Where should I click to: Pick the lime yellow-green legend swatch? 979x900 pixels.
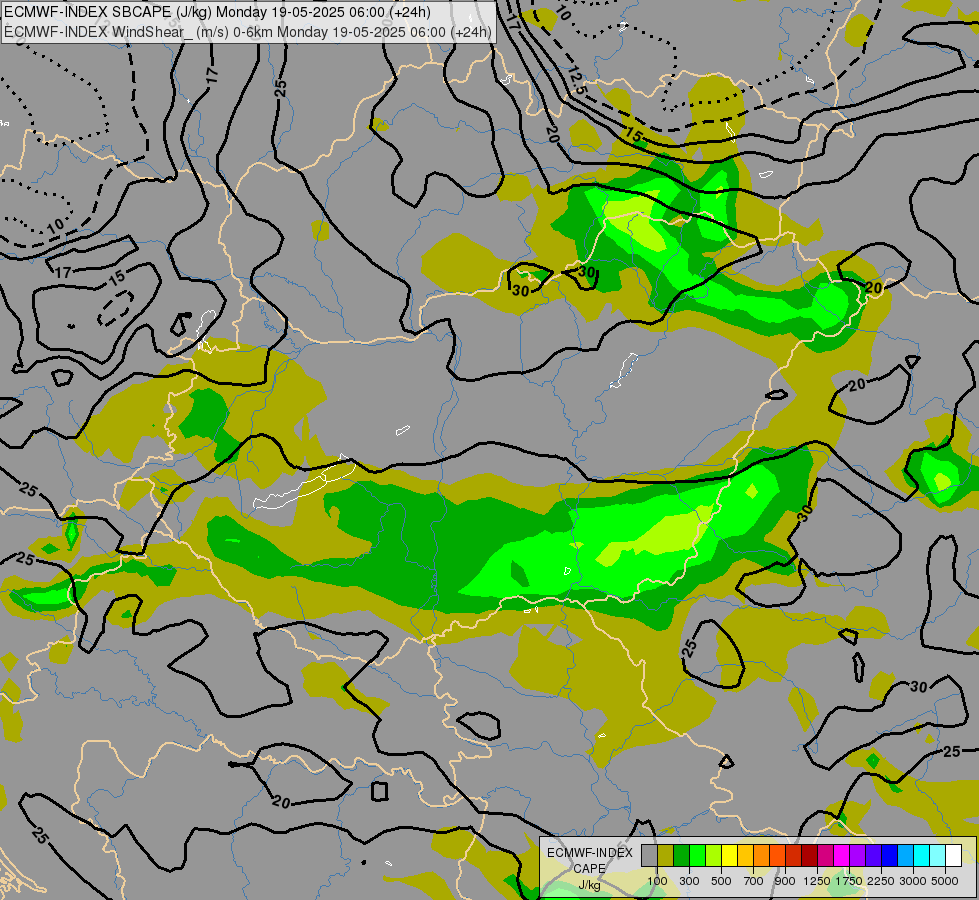click(x=714, y=856)
